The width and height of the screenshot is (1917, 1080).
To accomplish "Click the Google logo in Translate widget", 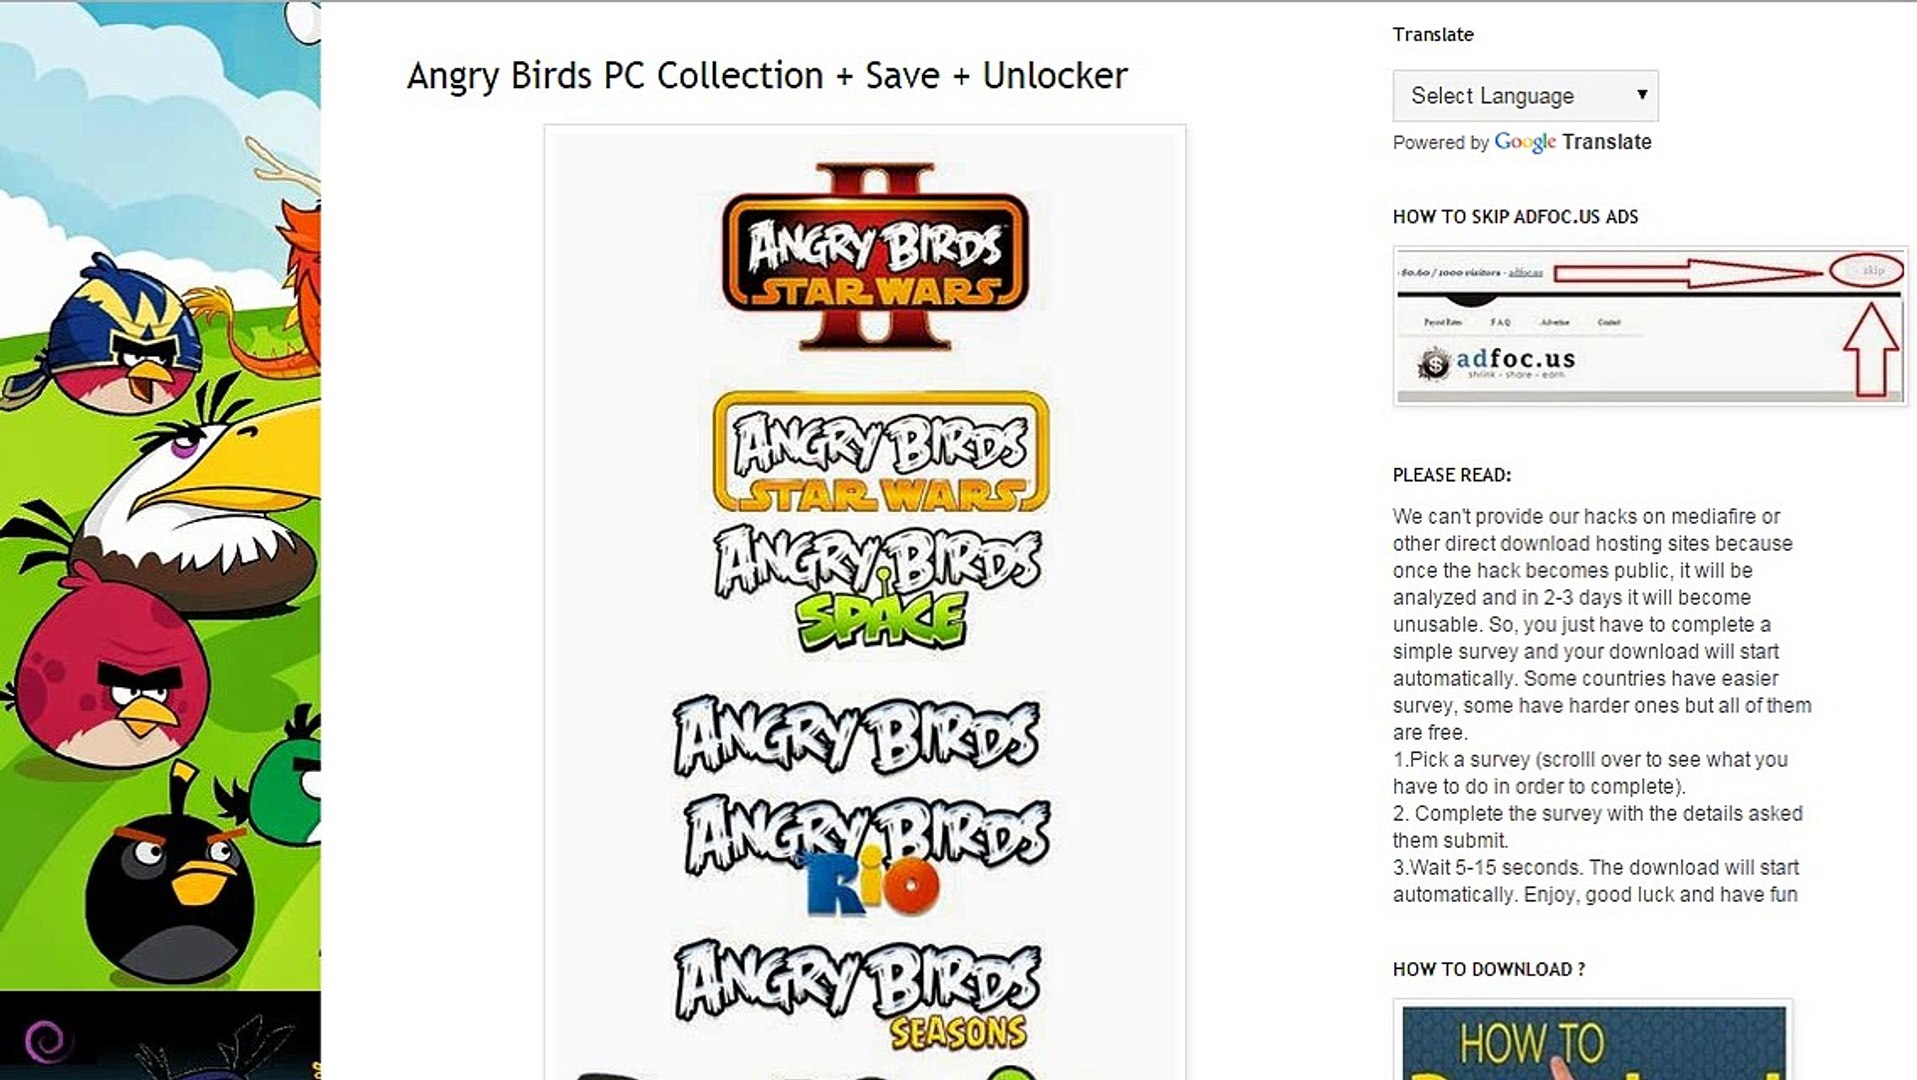I will [x=1525, y=142].
